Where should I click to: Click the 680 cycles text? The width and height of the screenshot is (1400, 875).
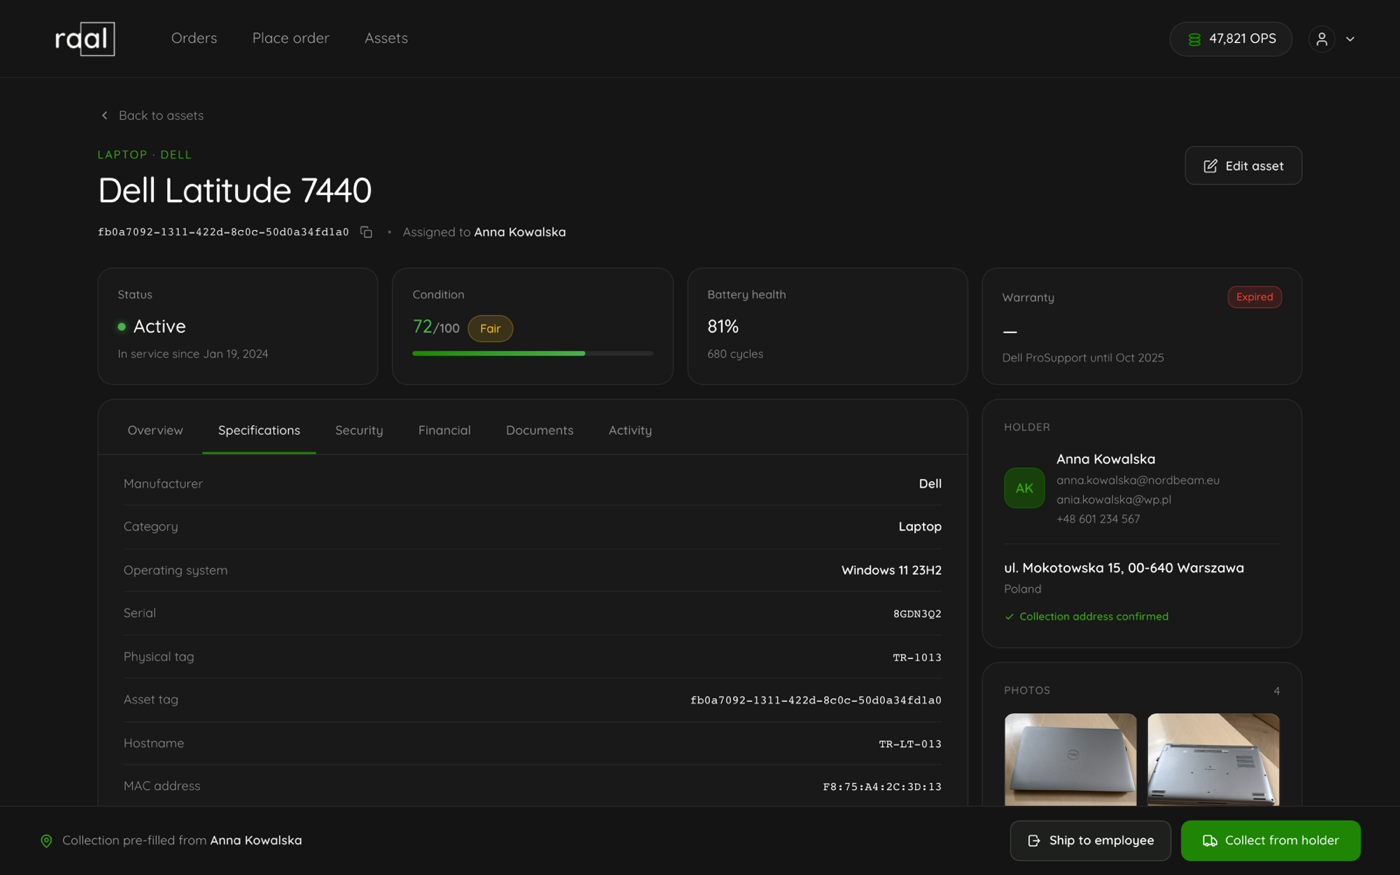click(735, 354)
